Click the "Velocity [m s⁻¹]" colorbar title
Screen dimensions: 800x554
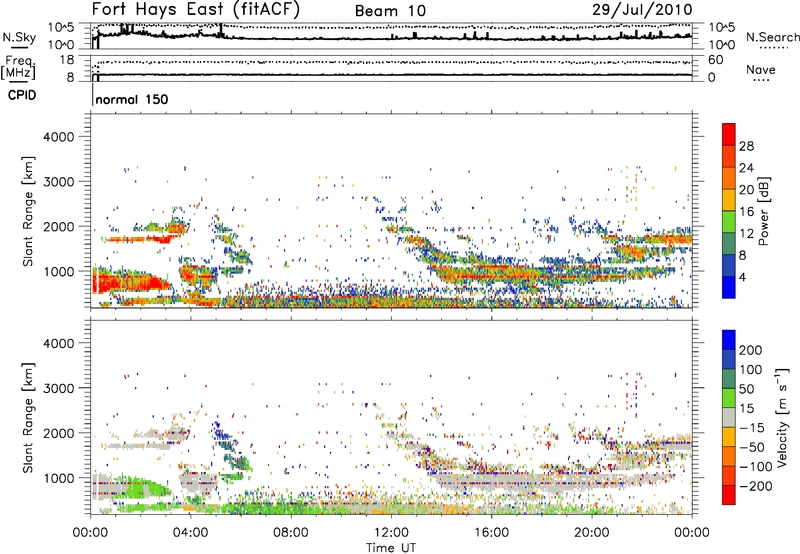point(781,418)
